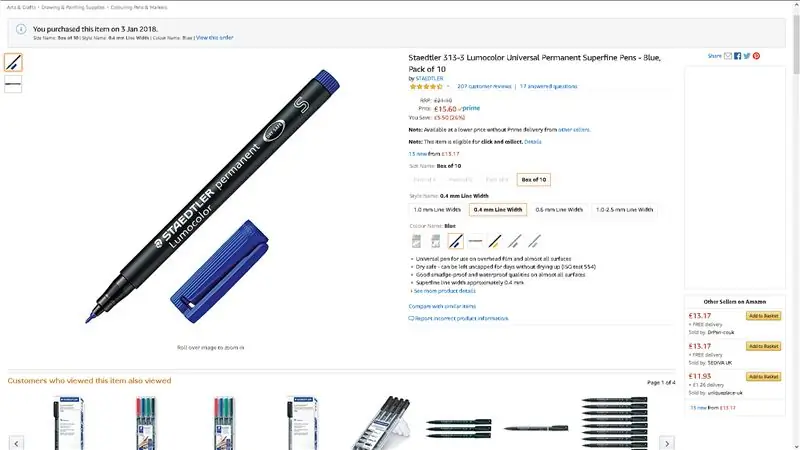The height and width of the screenshot is (450, 800).
Task: Share on Facebook icon
Action: coord(737,56)
